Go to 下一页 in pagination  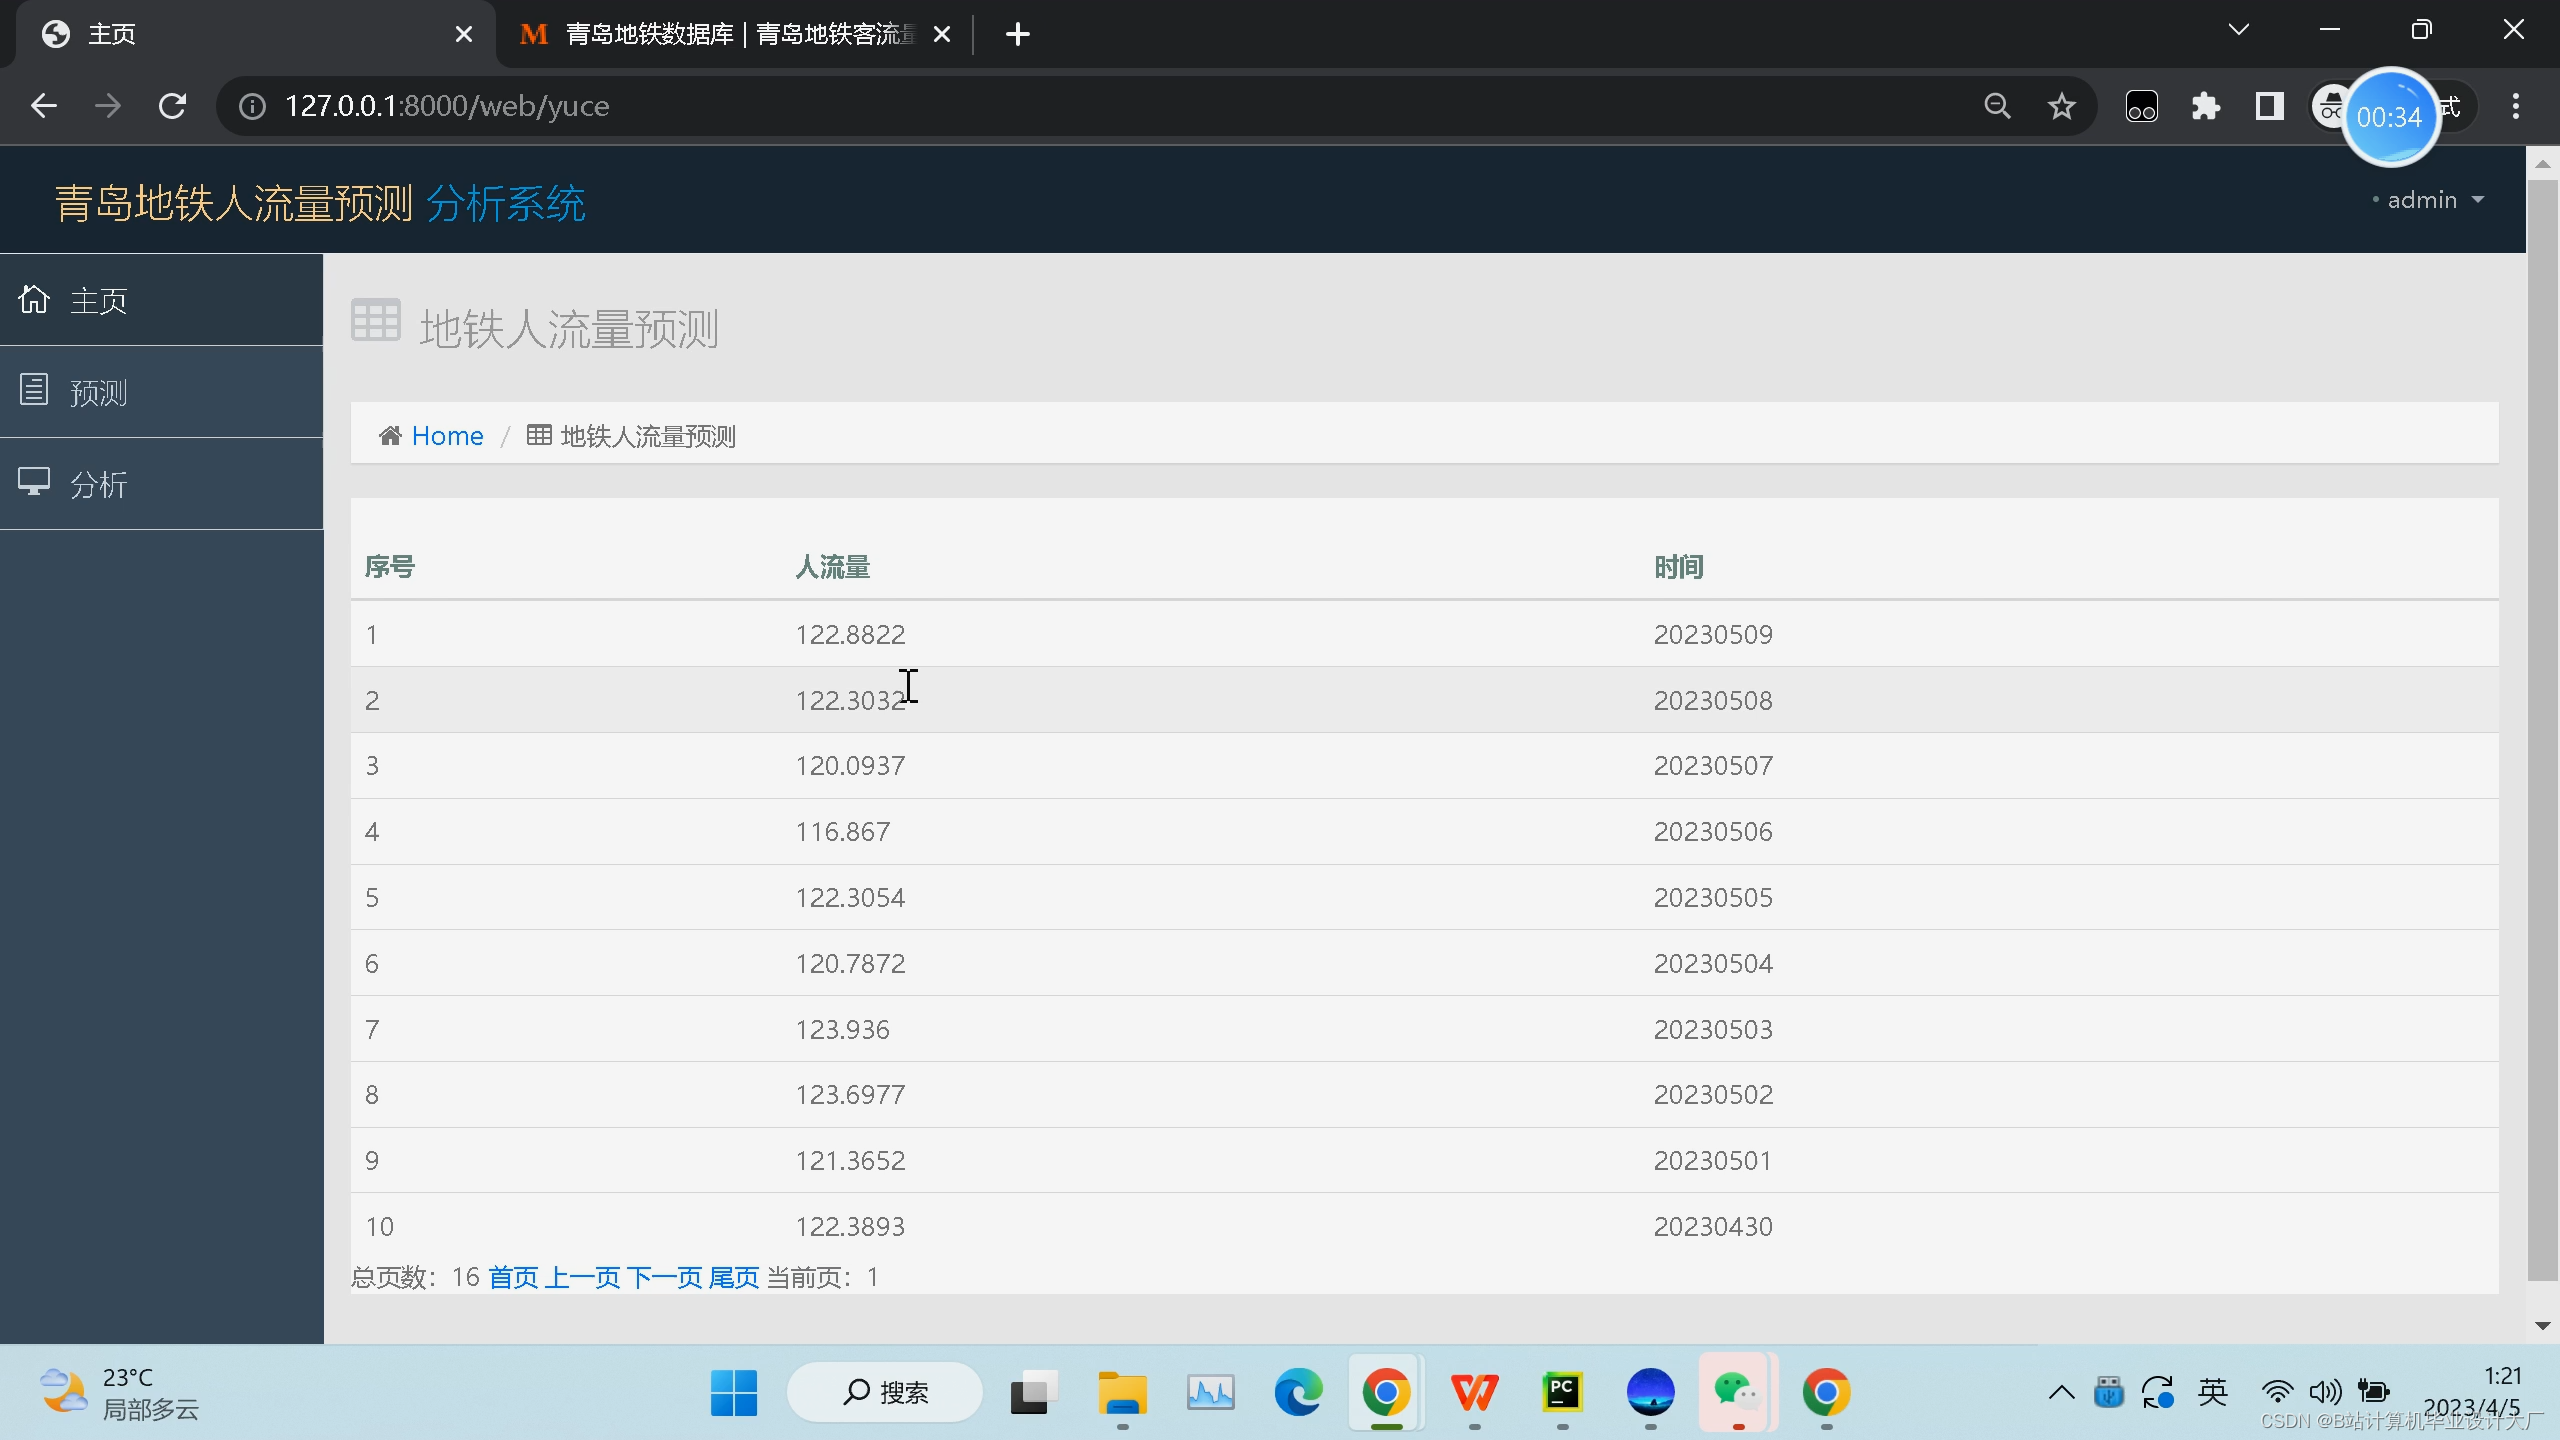click(x=664, y=1277)
